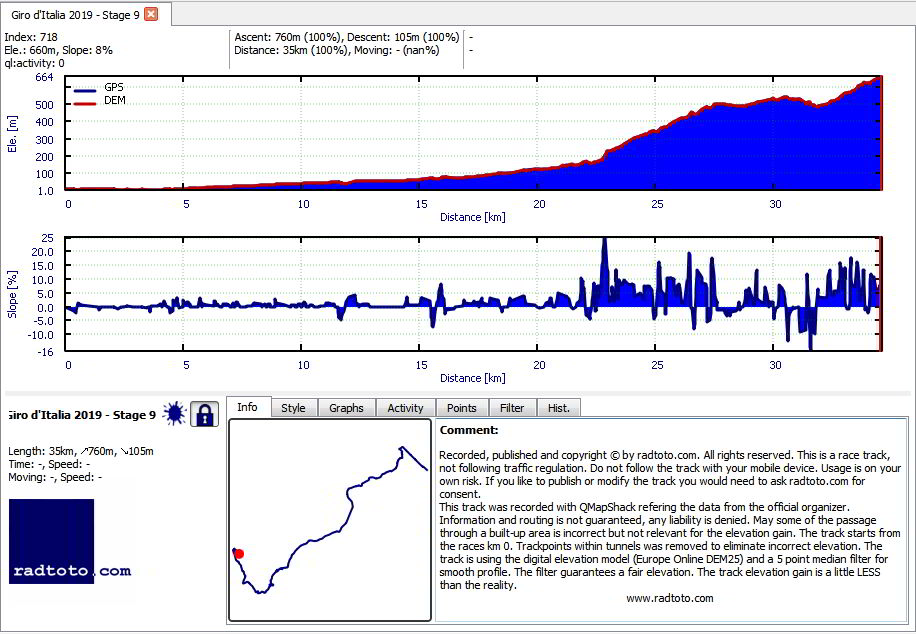The height and width of the screenshot is (634, 916).
Task: Open the Graphs tab
Action: (346, 408)
